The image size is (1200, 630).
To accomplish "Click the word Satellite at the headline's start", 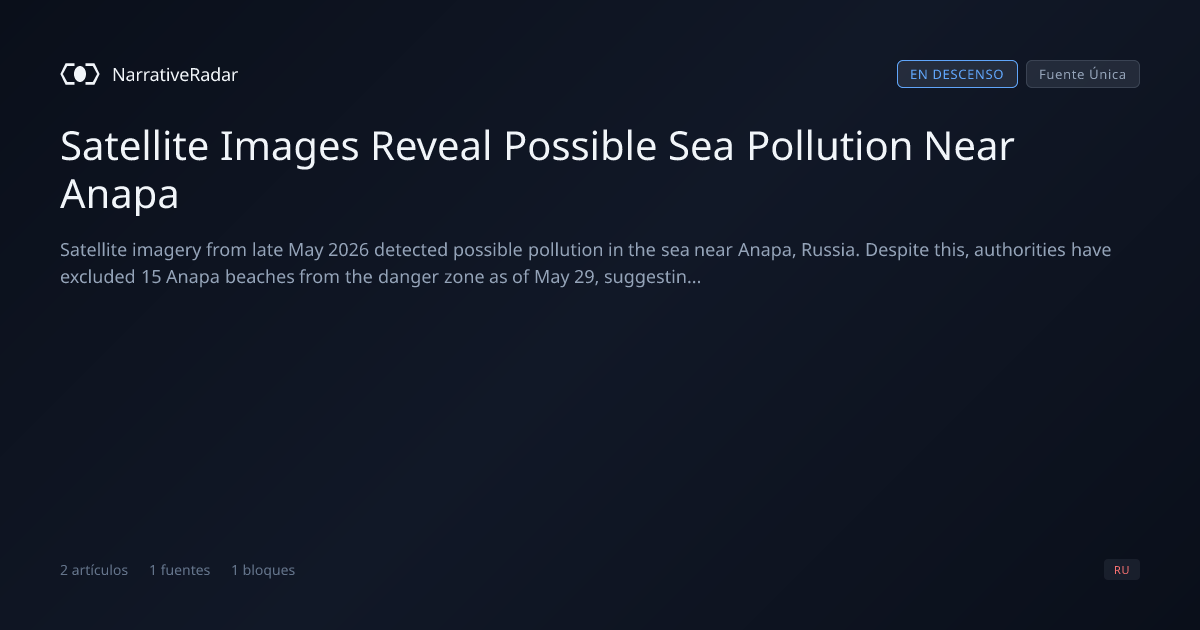I will tap(134, 147).
